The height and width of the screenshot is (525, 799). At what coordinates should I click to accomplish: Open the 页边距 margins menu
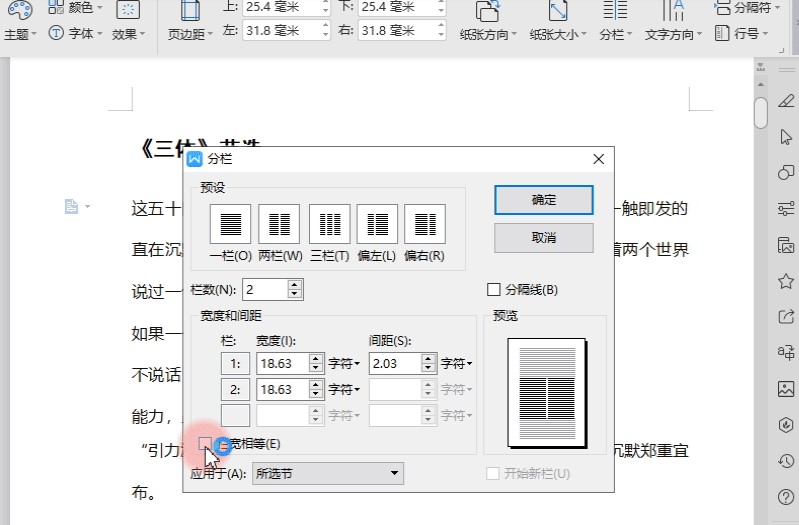coord(190,20)
